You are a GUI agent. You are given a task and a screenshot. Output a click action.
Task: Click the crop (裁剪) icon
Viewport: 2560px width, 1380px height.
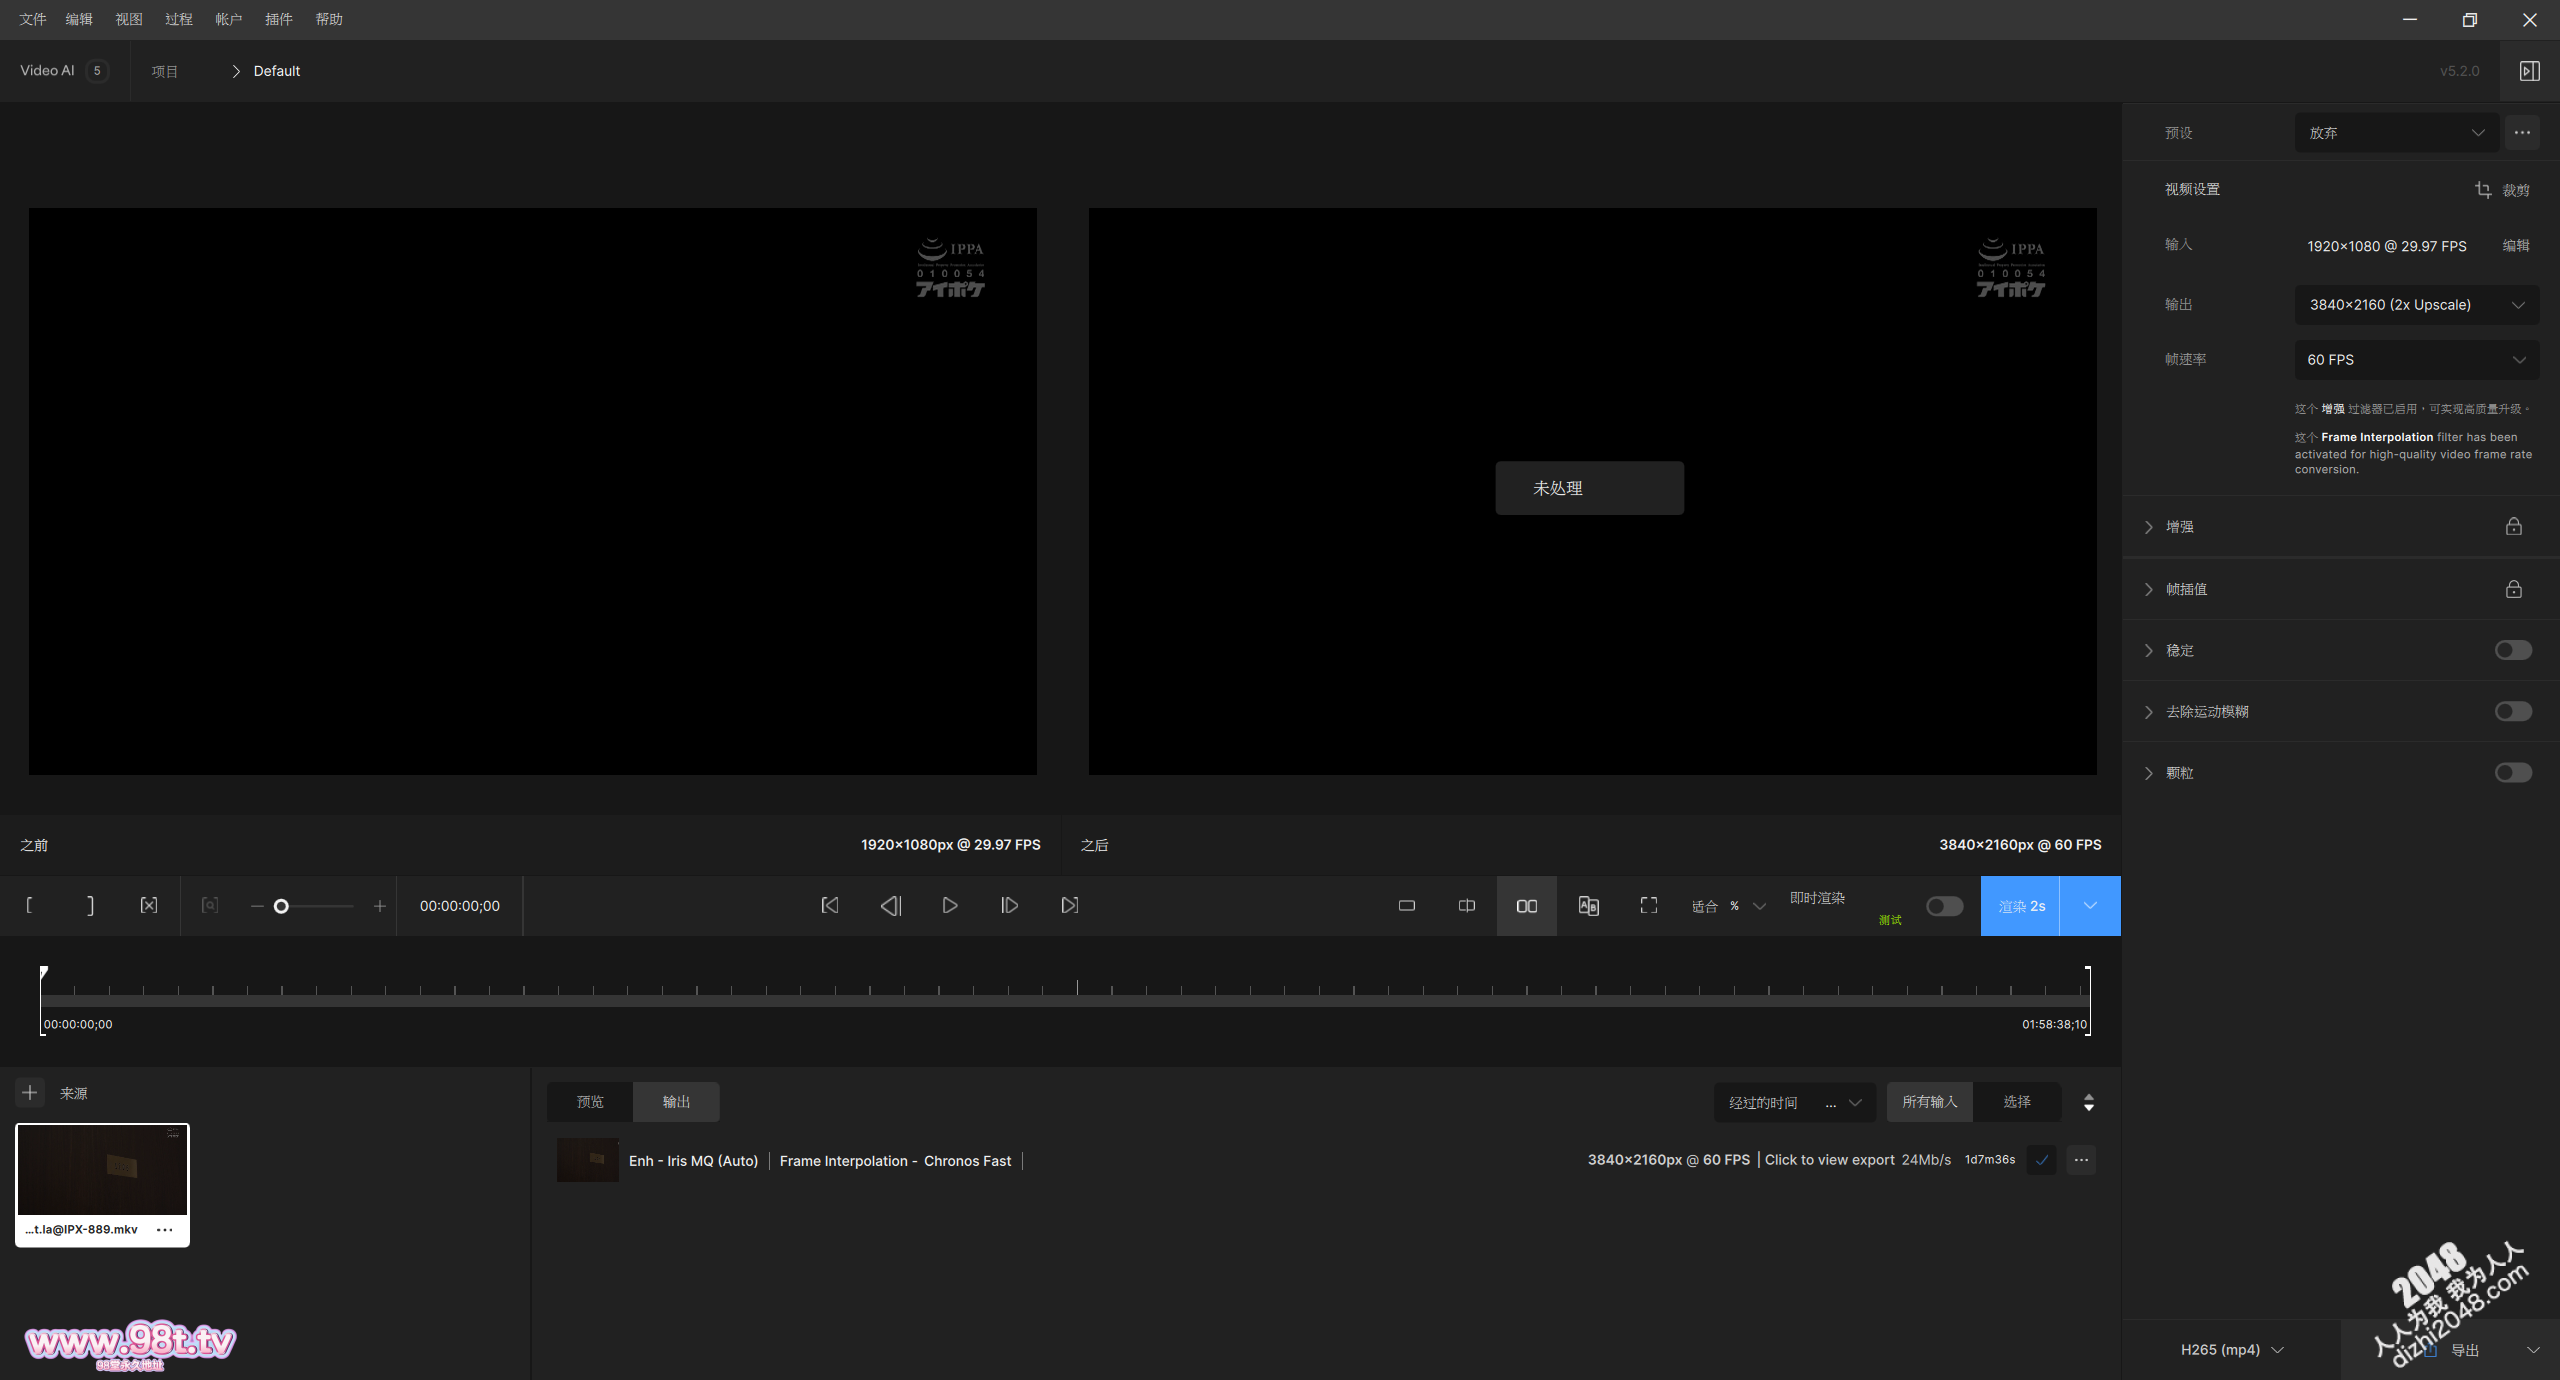click(x=2484, y=190)
